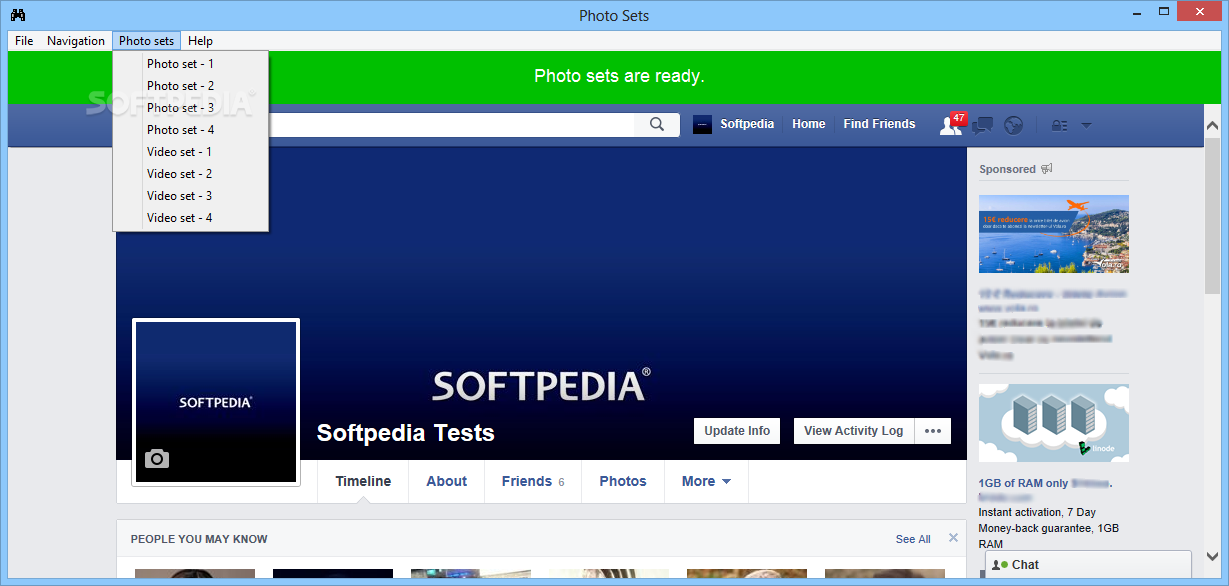Select Video set - 2
1229x586 pixels.
coord(190,174)
